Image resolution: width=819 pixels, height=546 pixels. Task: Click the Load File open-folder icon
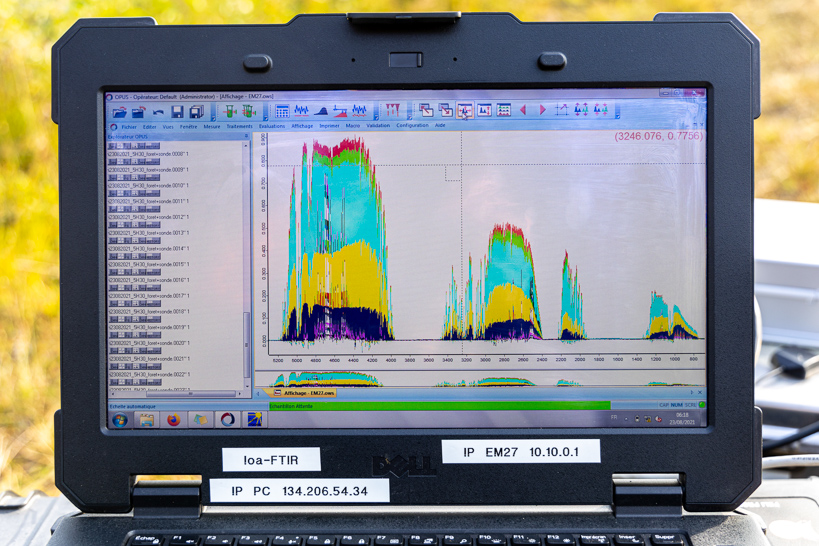click(x=120, y=112)
